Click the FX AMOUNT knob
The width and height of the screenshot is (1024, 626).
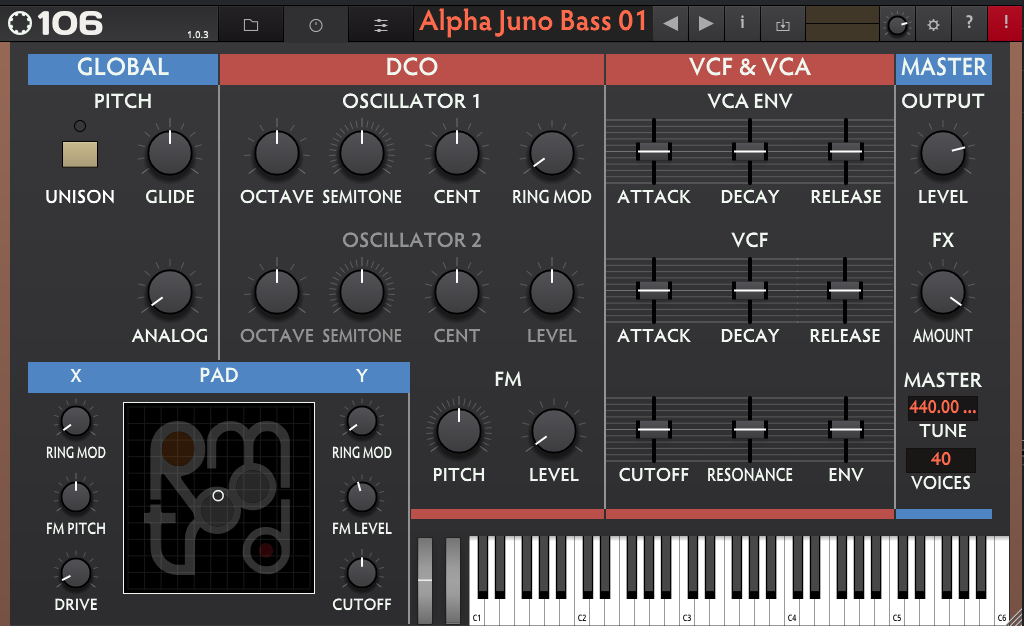point(942,292)
